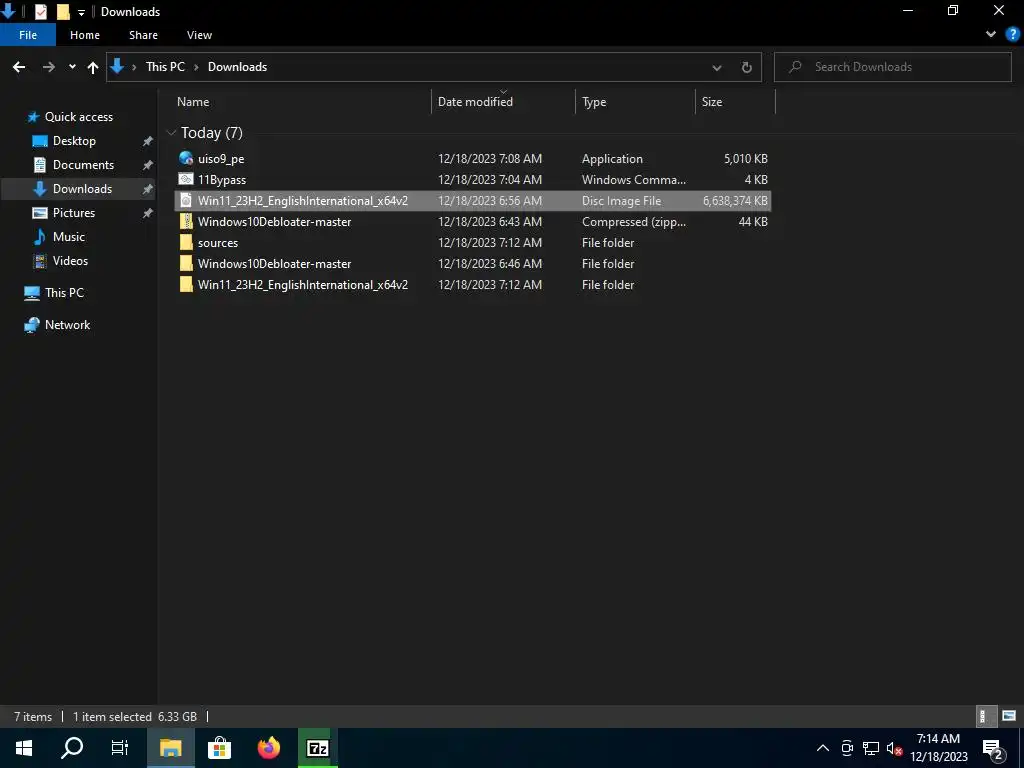
Task: Open the recent locations dropdown
Action: coord(72,67)
